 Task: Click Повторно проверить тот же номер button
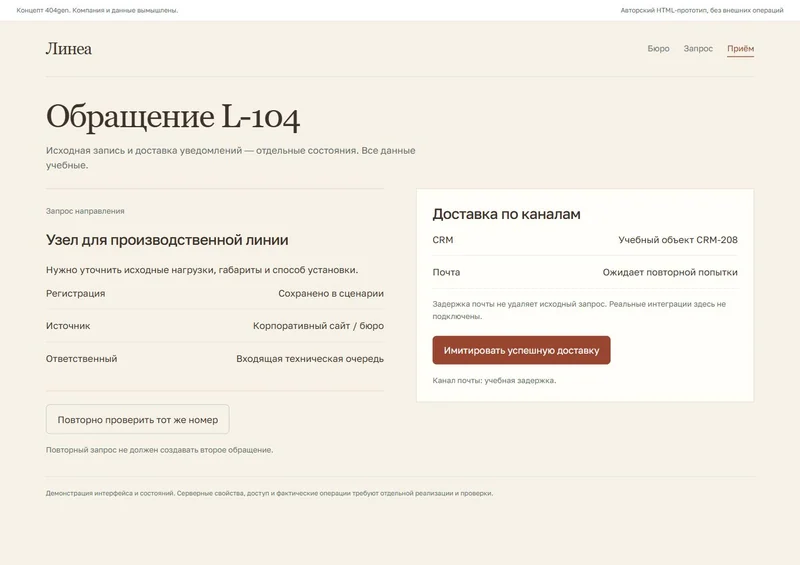tap(138, 420)
